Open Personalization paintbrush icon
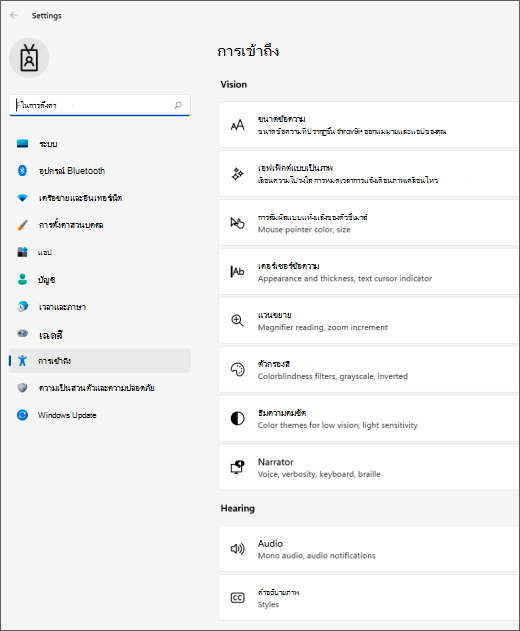 coord(23,225)
